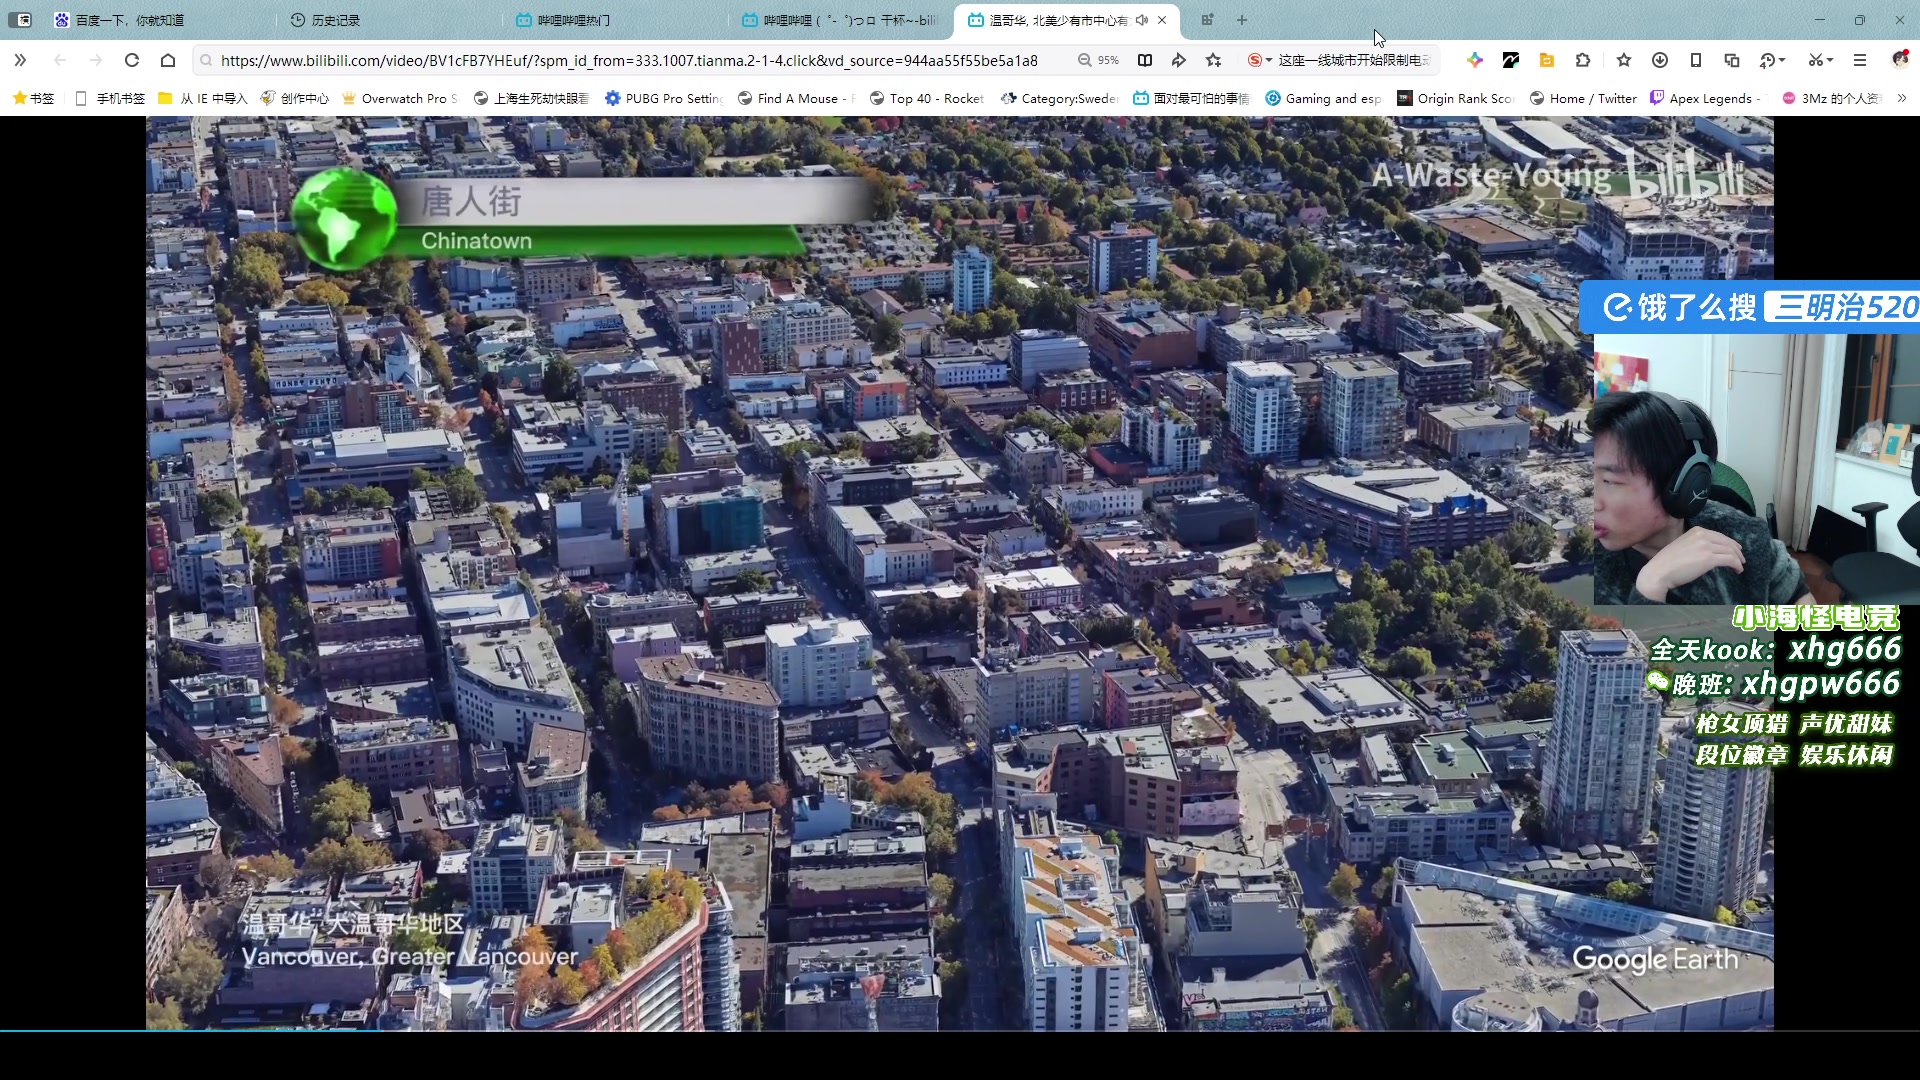Focus the bilibili URL address bar

coord(629,61)
